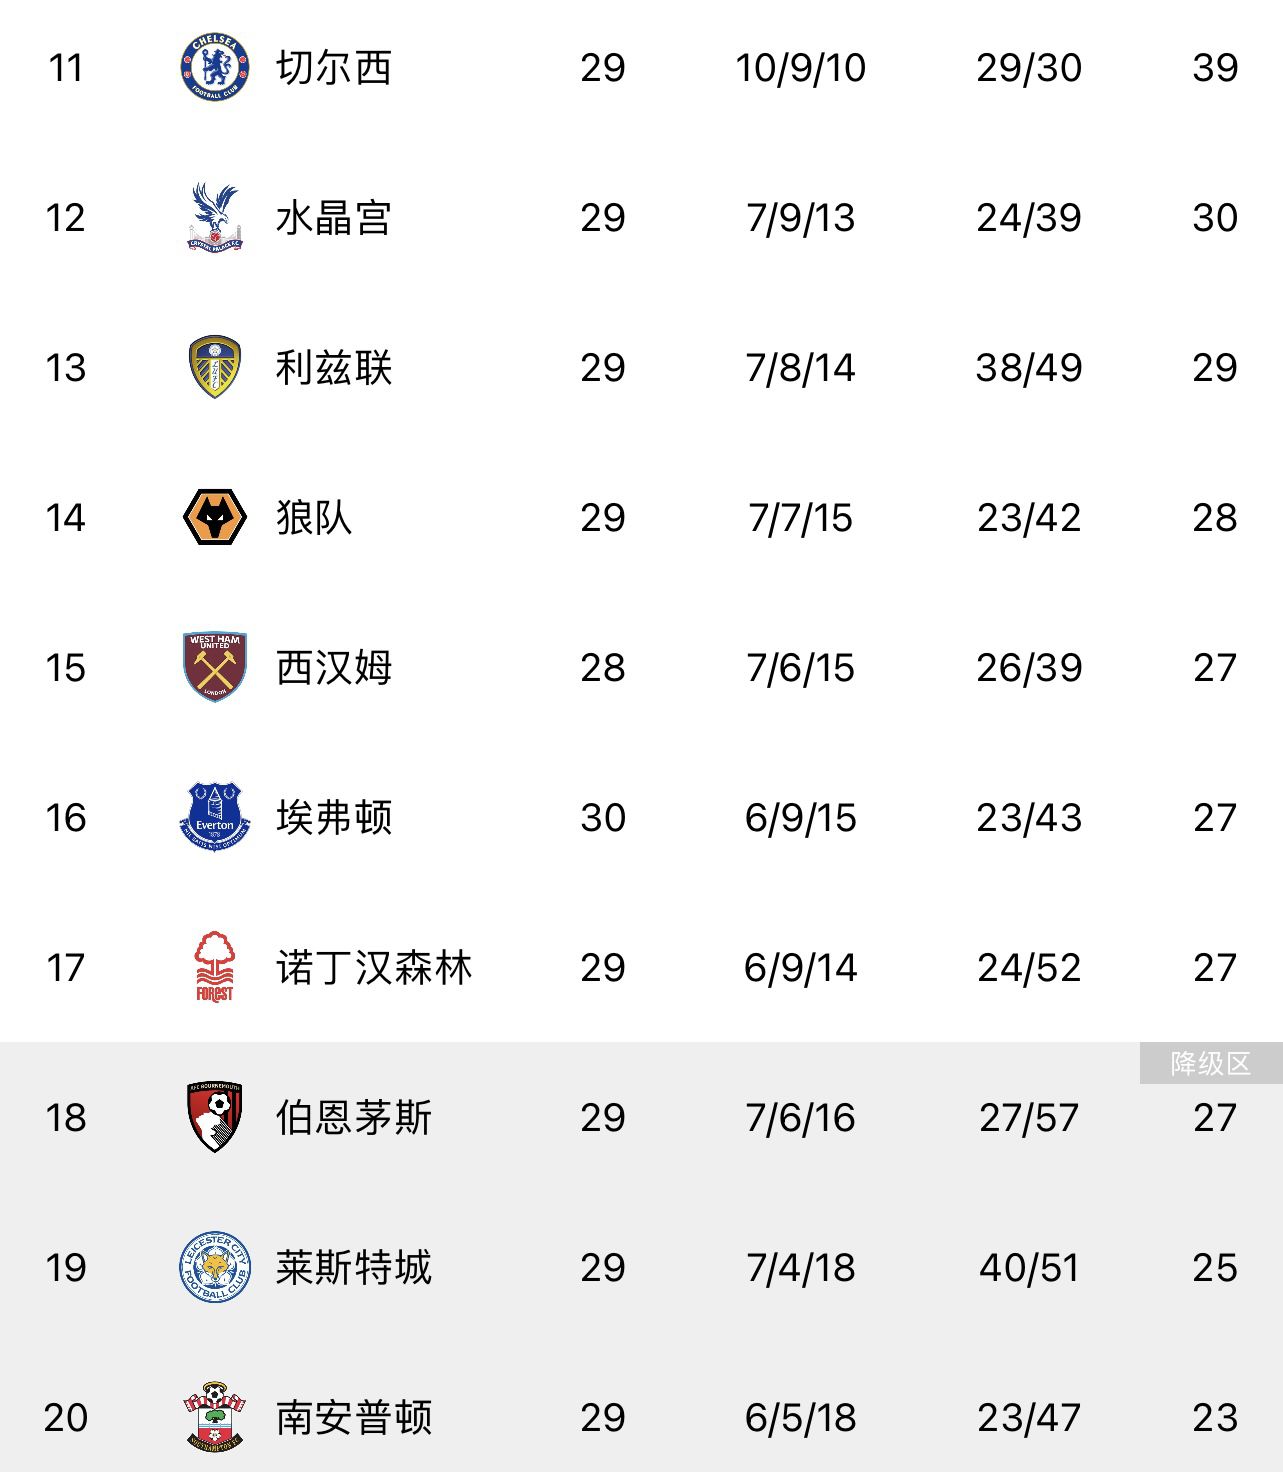The width and height of the screenshot is (1283, 1472).
Task: Select team name 诺丁汉森林
Action: point(374,968)
